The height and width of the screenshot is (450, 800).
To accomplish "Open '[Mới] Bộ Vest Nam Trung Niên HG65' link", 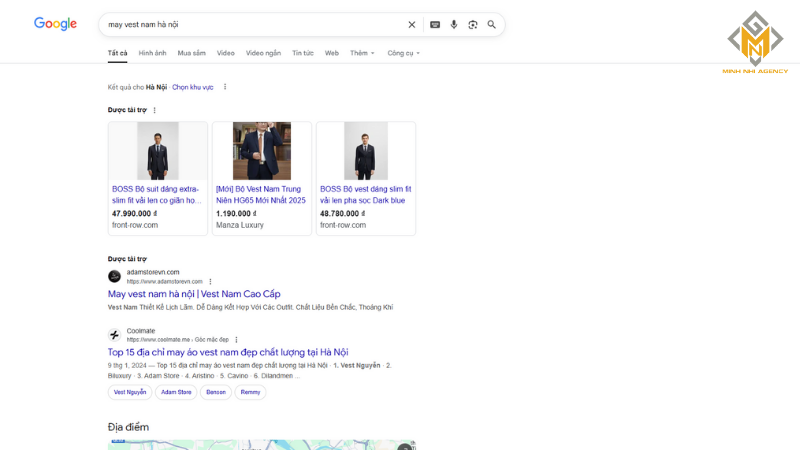I will coord(261,194).
